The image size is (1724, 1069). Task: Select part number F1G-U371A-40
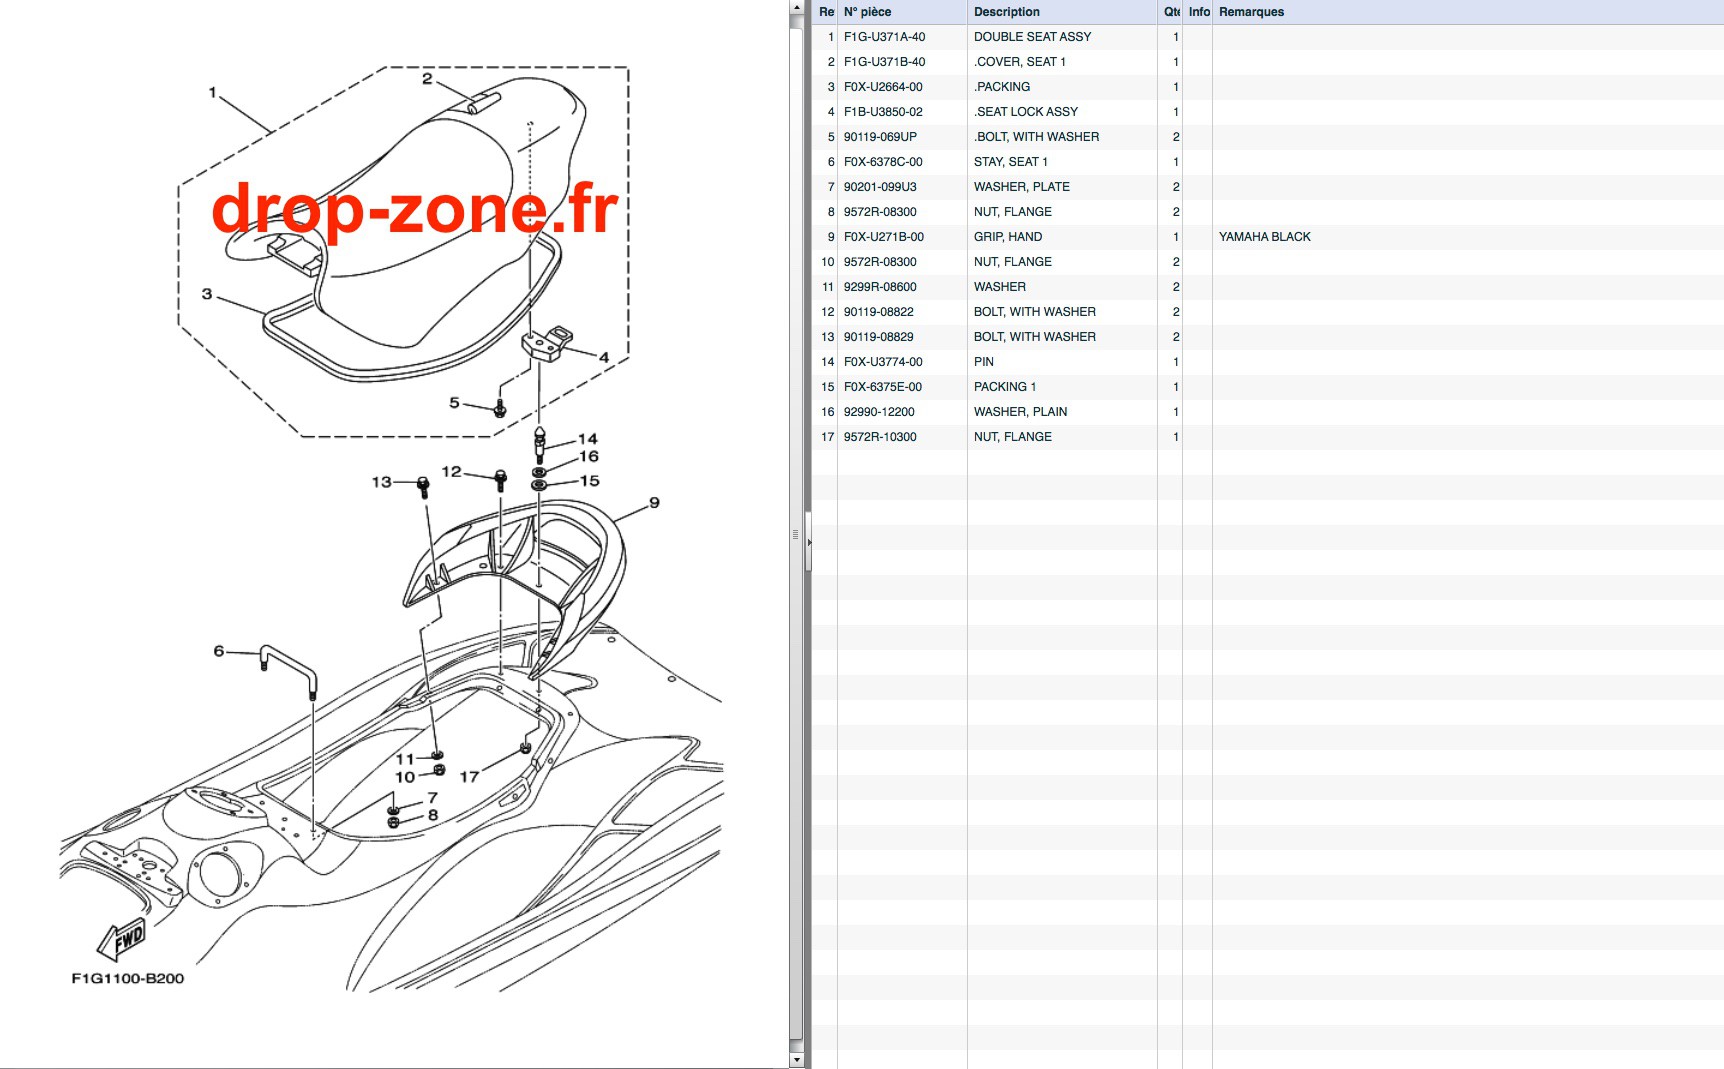click(x=884, y=37)
